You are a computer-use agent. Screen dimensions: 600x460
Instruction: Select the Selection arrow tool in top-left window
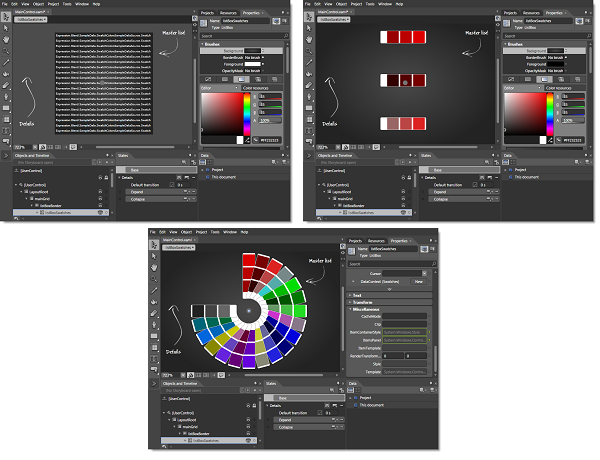pyautogui.click(x=6, y=17)
